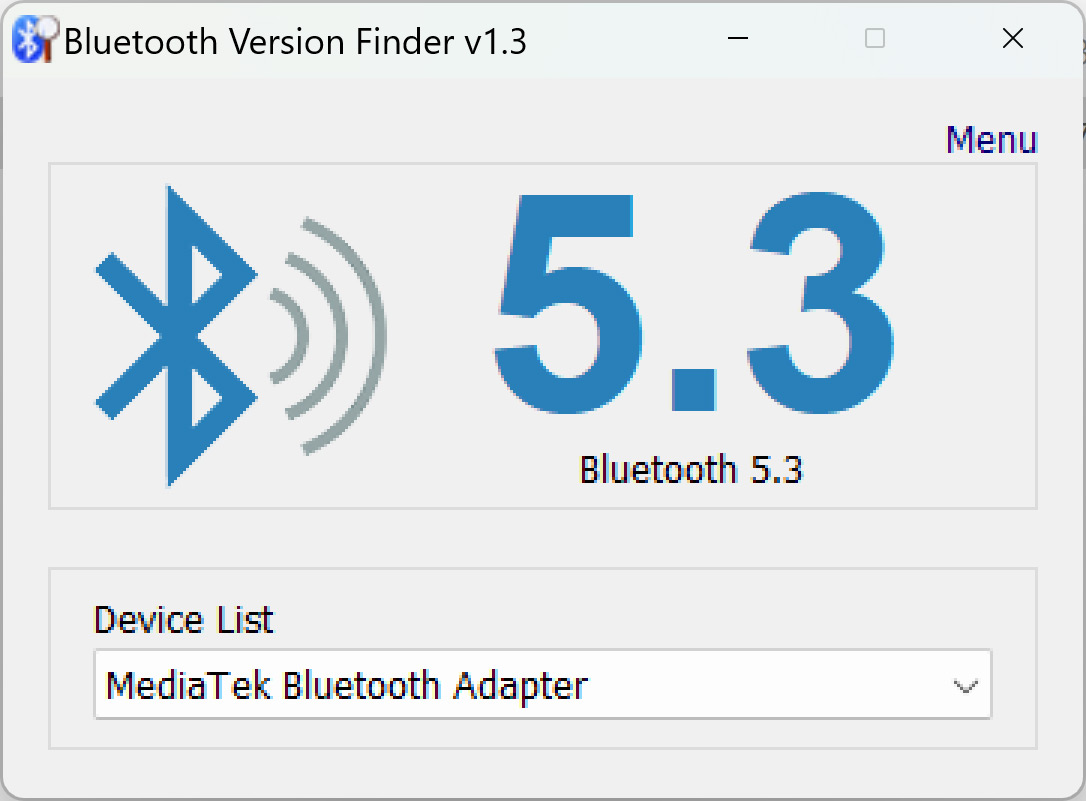Click the large blue 5.3 version number
The height and width of the screenshot is (801, 1086).
[693, 303]
